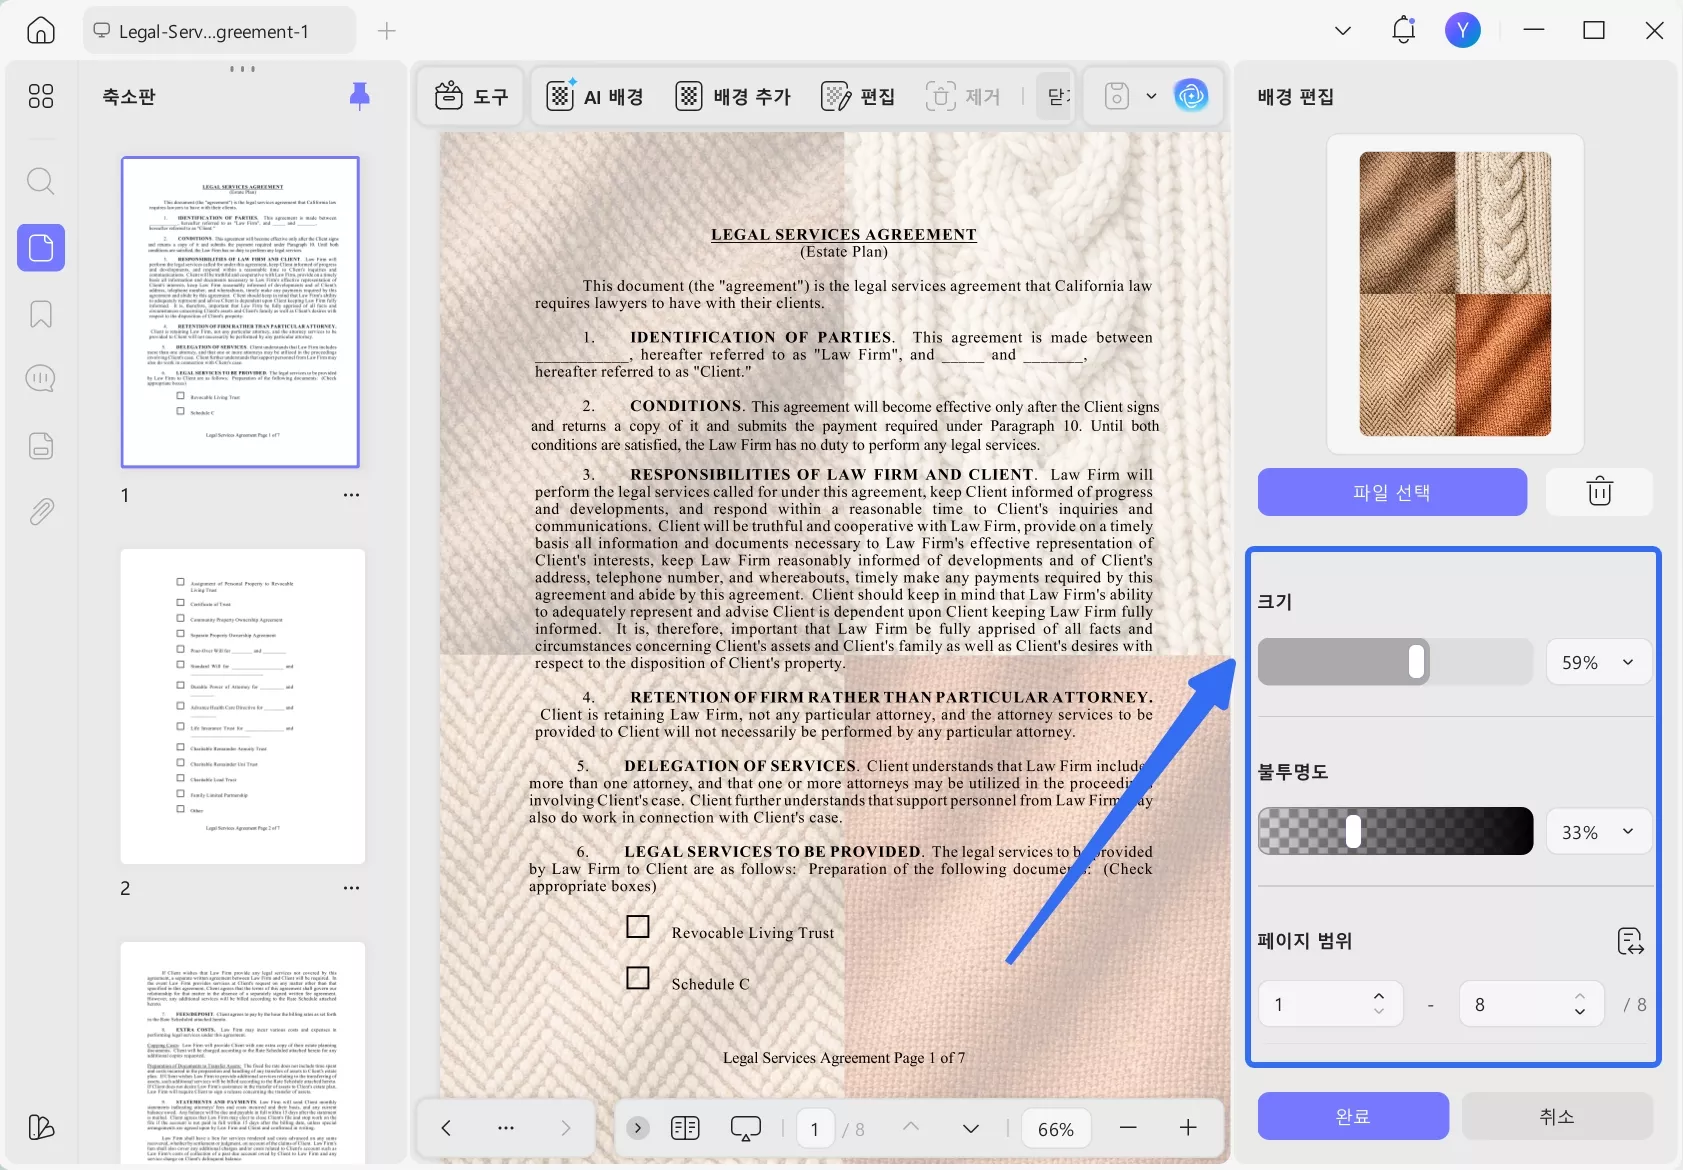The image size is (1683, 1170).
Task: Decrease the end page stepper value
Action: [1580, 1012]
